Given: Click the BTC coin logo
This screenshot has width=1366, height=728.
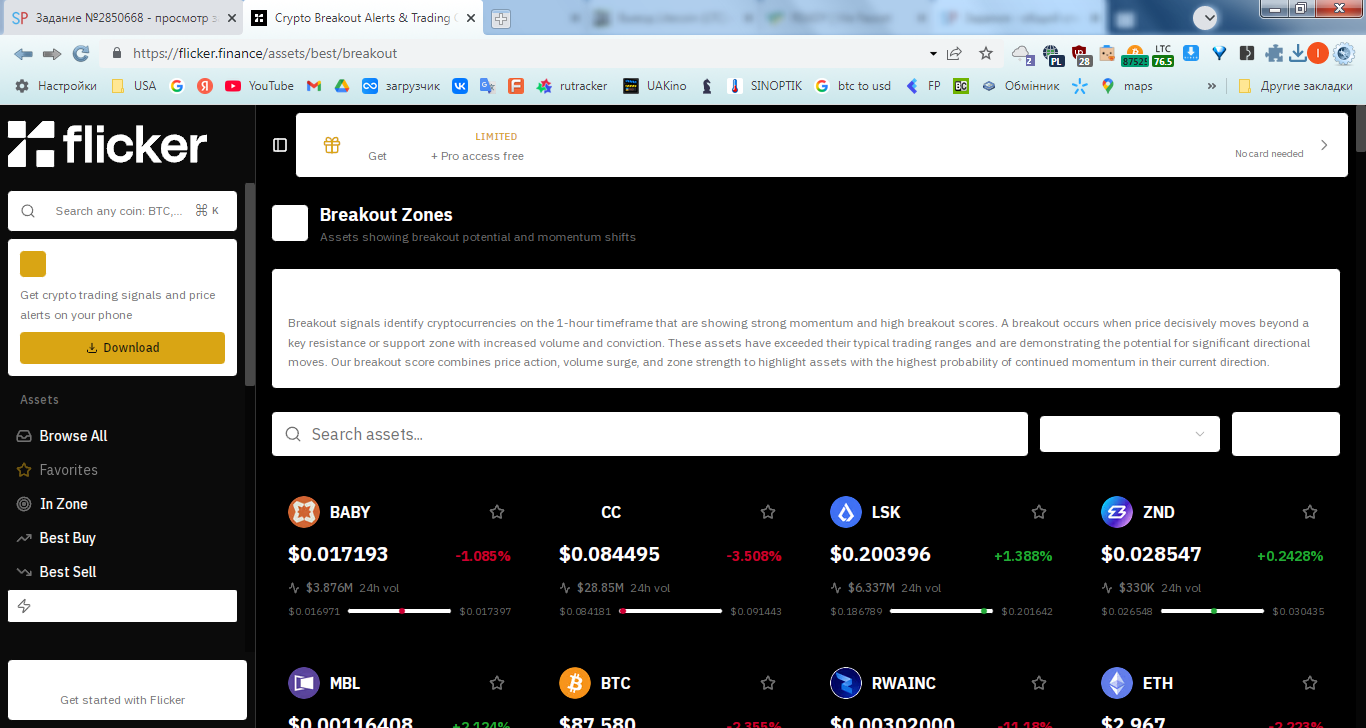Looking at the screenshot, I should pos(575,683).
